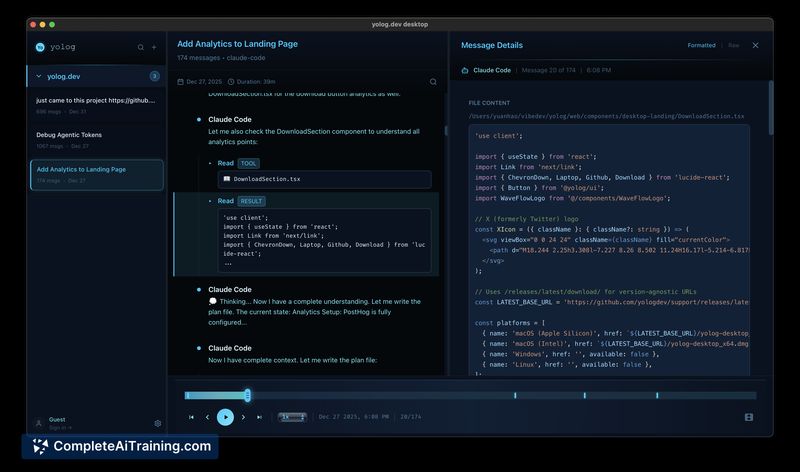Click the panel toggle icon at playback bar end
This screenshot has height=472, width=800.
point(748,417)
